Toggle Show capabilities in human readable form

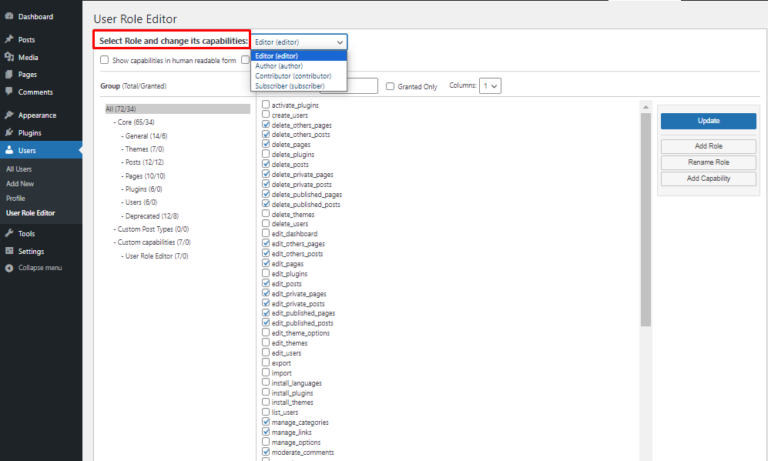pyautogui.click(x=104, y=61)
